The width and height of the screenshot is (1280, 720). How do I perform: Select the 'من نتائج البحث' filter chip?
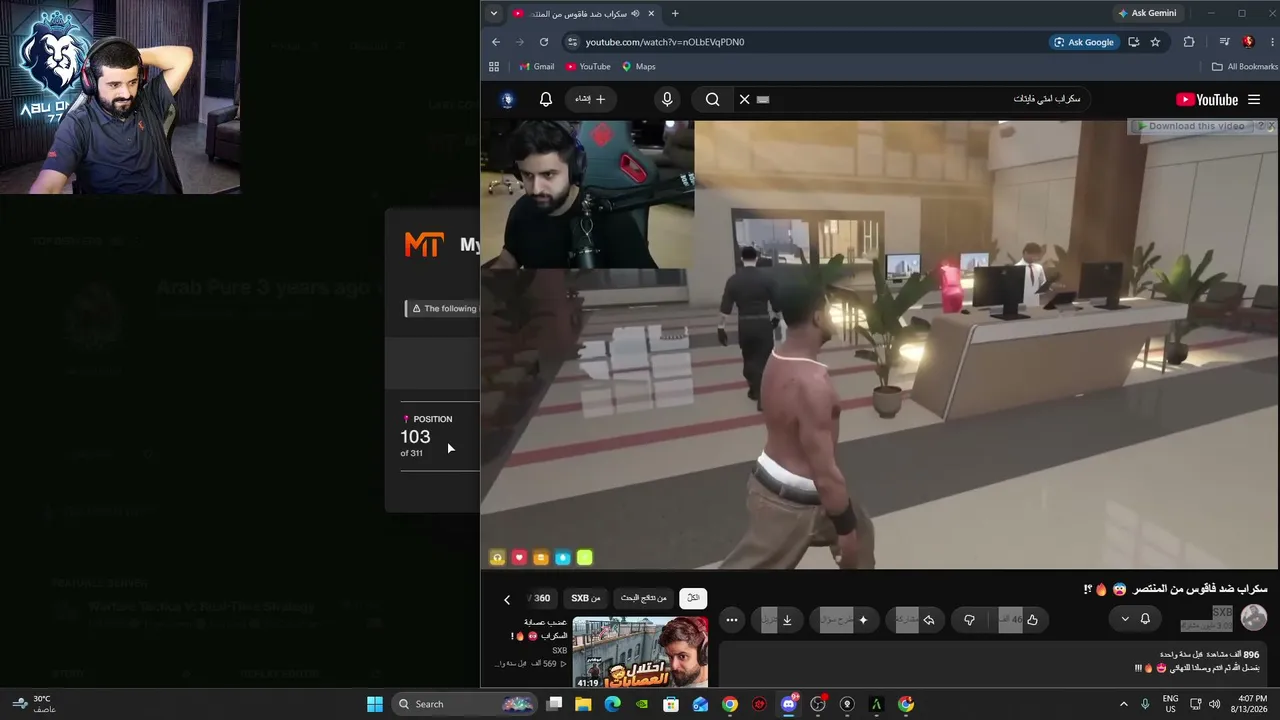(643, 598)
